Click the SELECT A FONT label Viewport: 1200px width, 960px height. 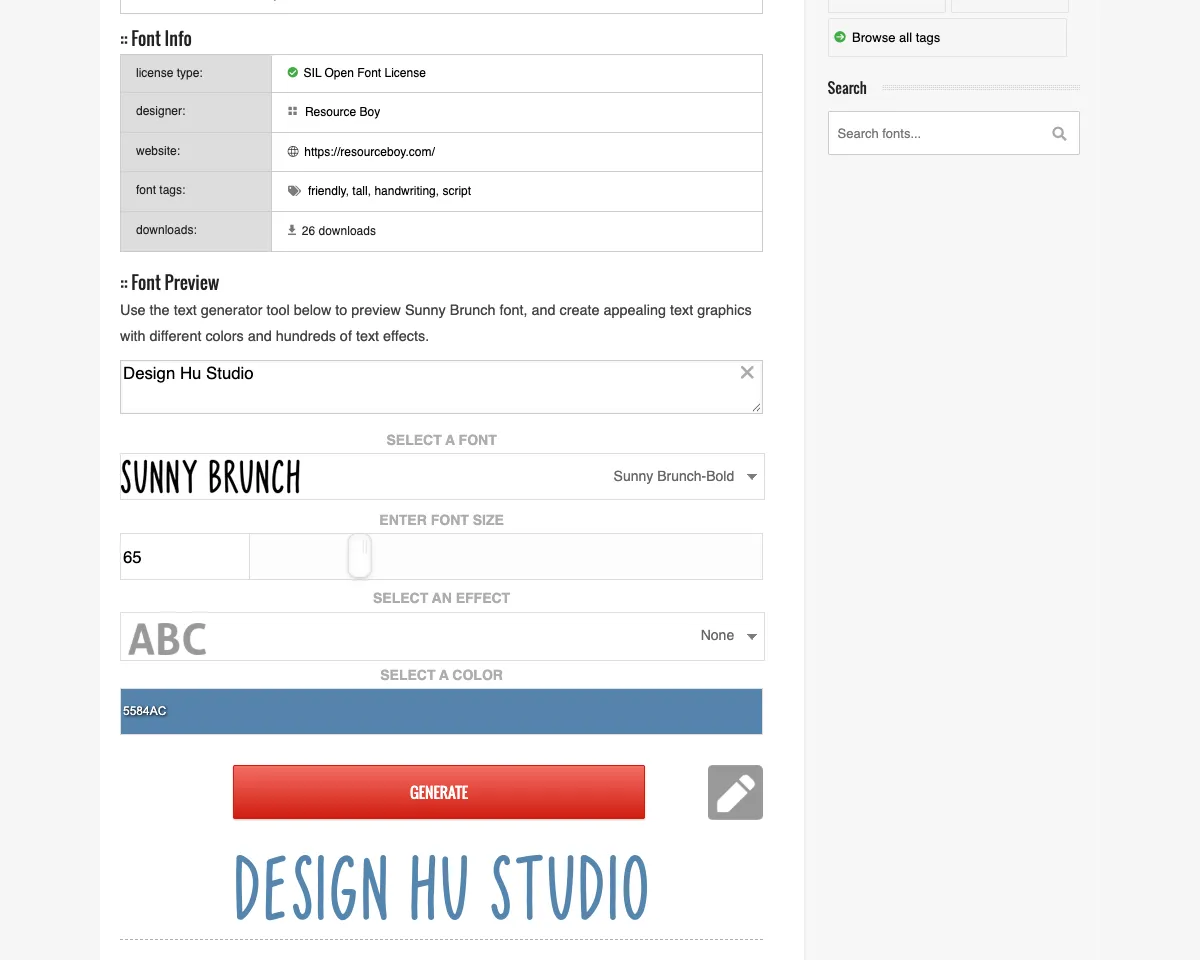click(441, 440)
